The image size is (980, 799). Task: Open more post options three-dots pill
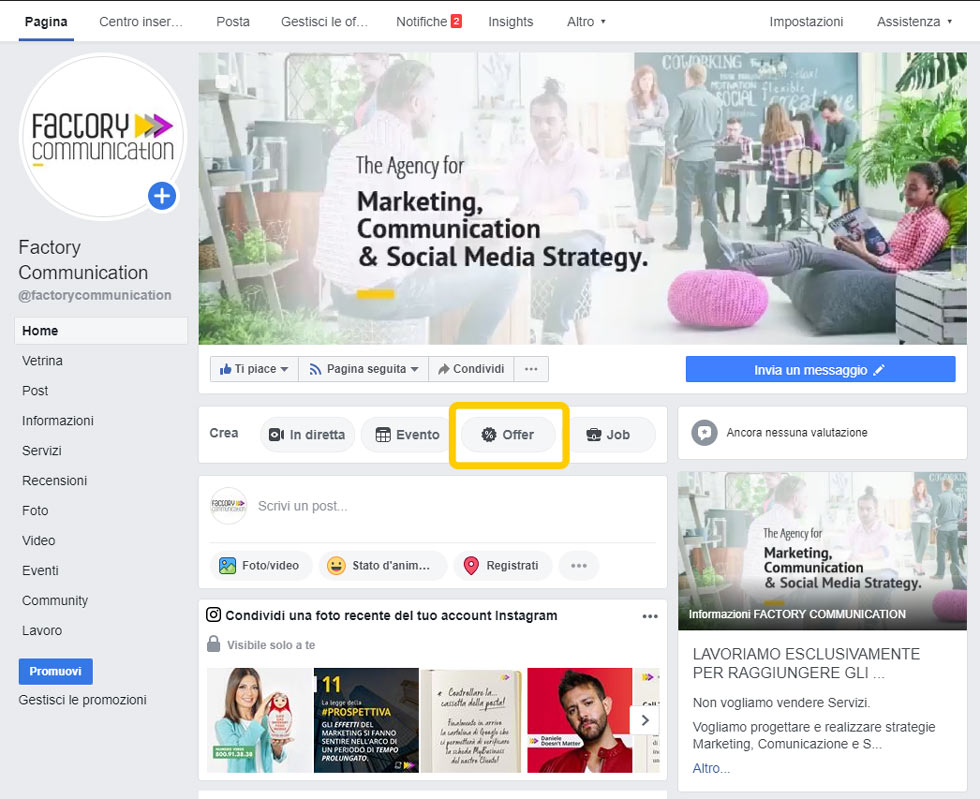[x=579, y=565]
